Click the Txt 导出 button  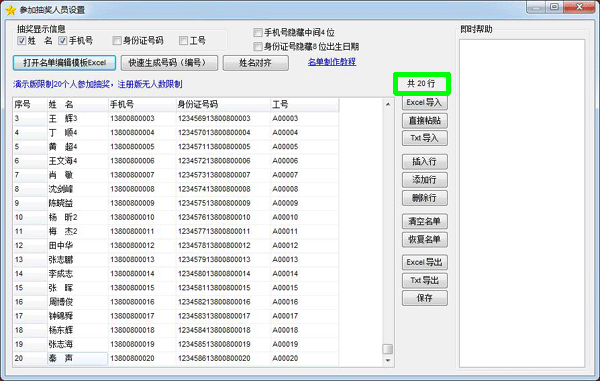(x=424, y=280)
